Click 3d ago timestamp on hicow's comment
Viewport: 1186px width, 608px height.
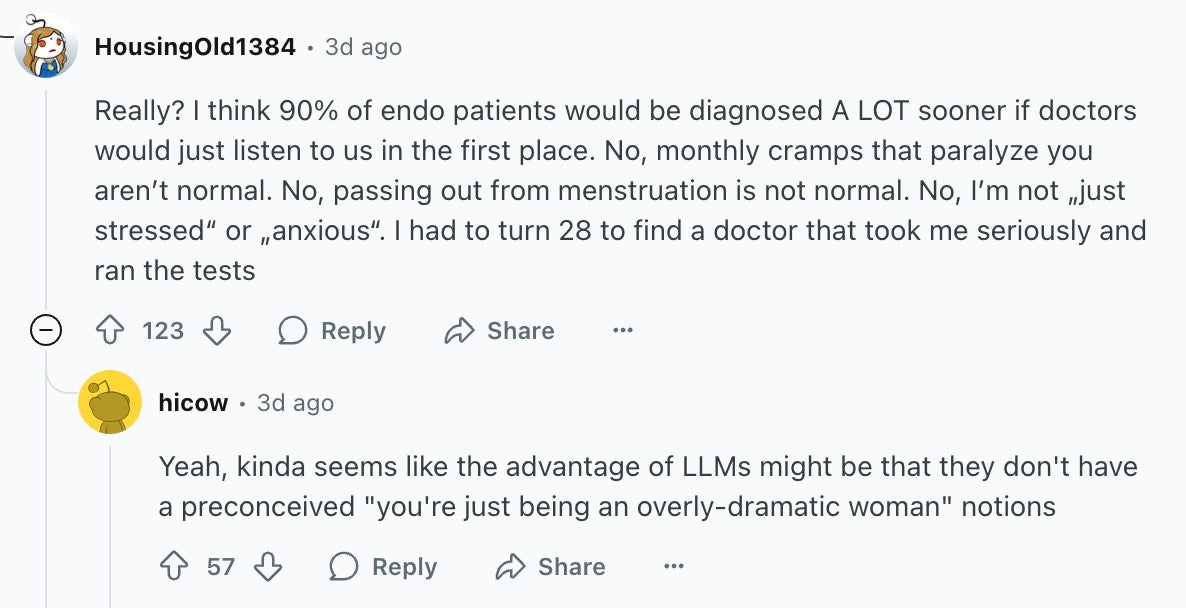tap(295, 403)
